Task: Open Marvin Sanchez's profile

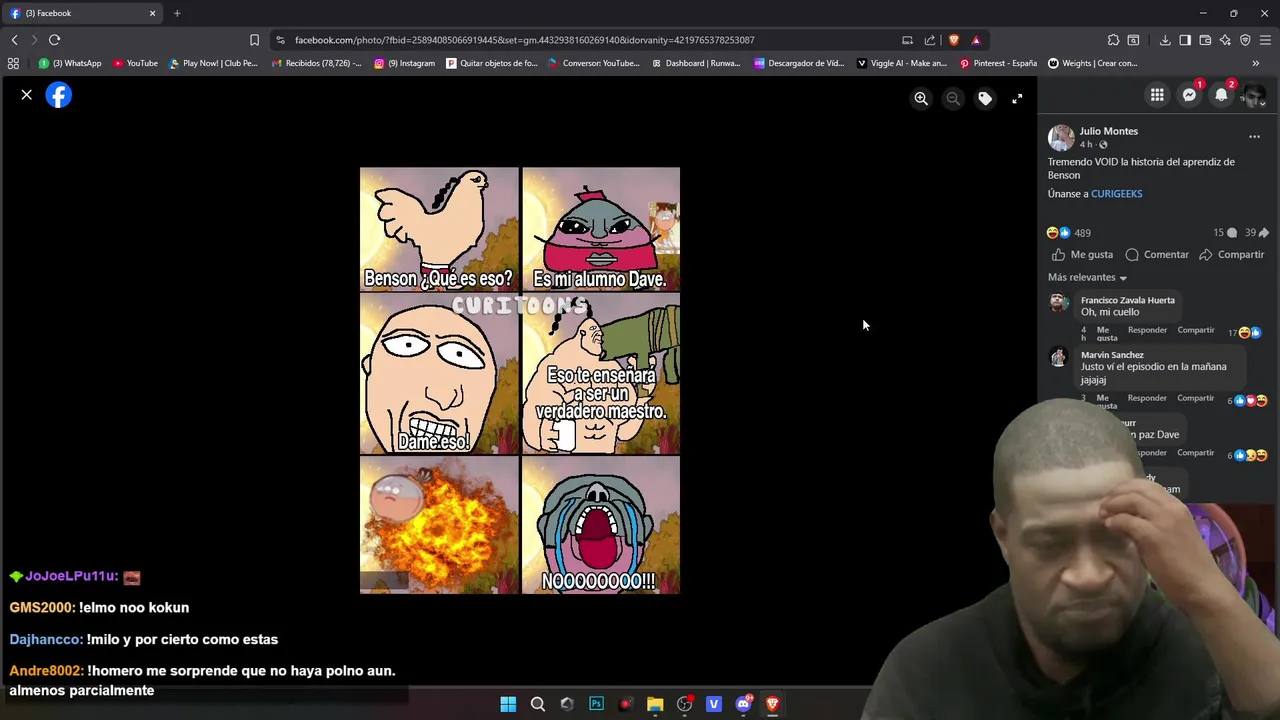Action: 1112,355
